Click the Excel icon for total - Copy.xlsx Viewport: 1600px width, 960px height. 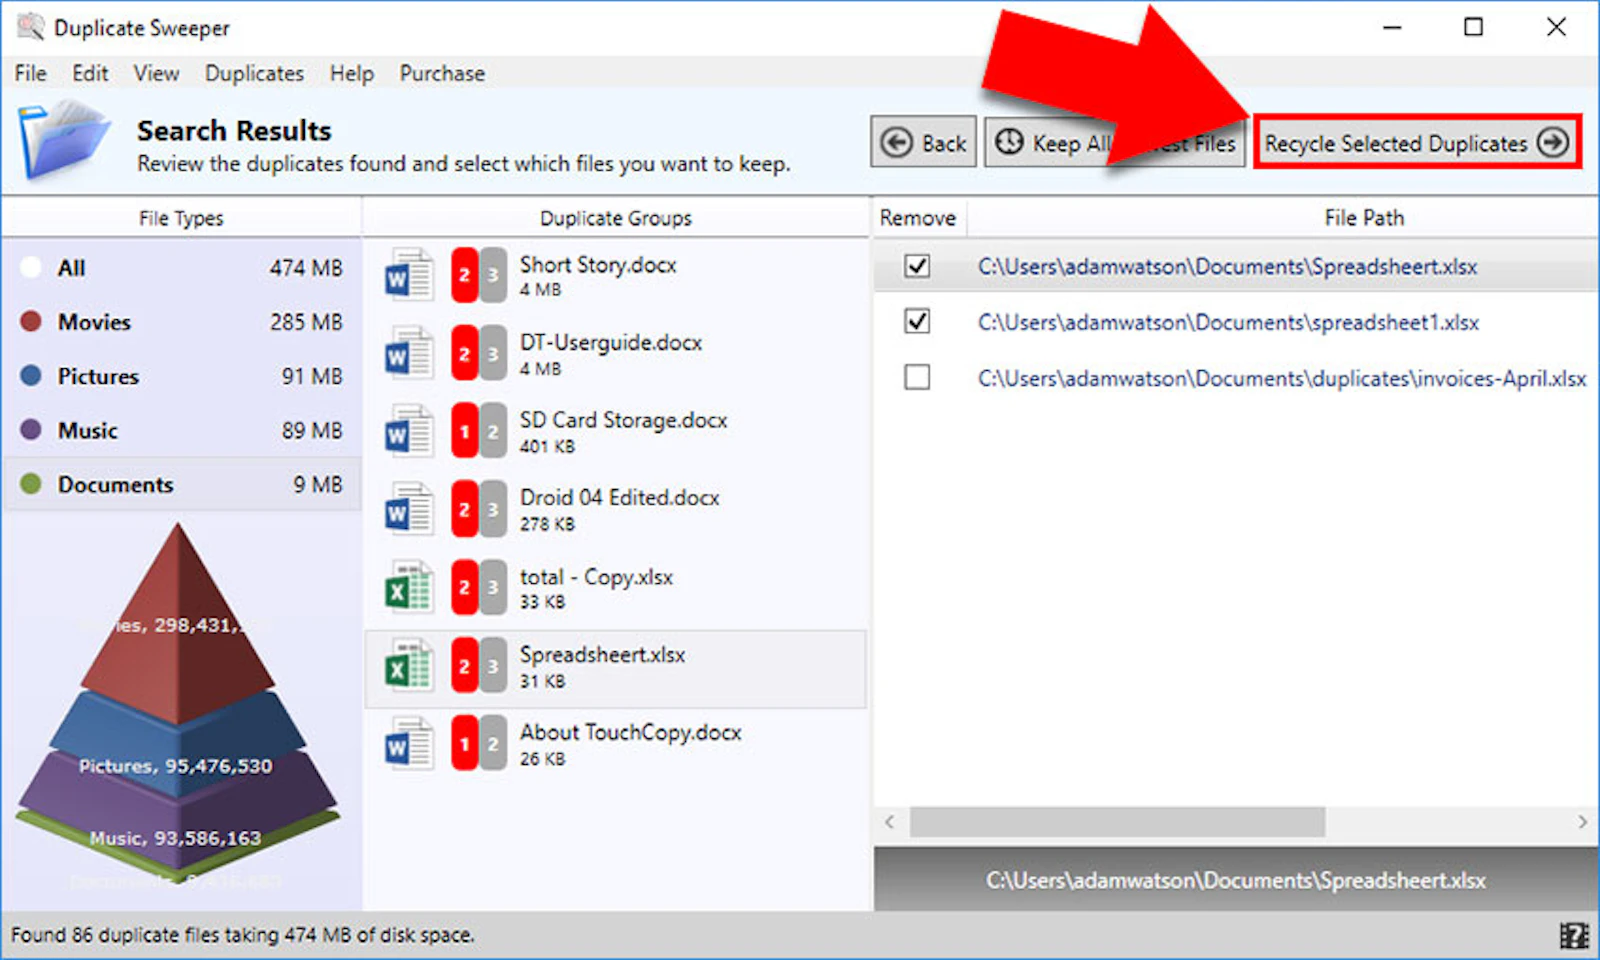409,586
